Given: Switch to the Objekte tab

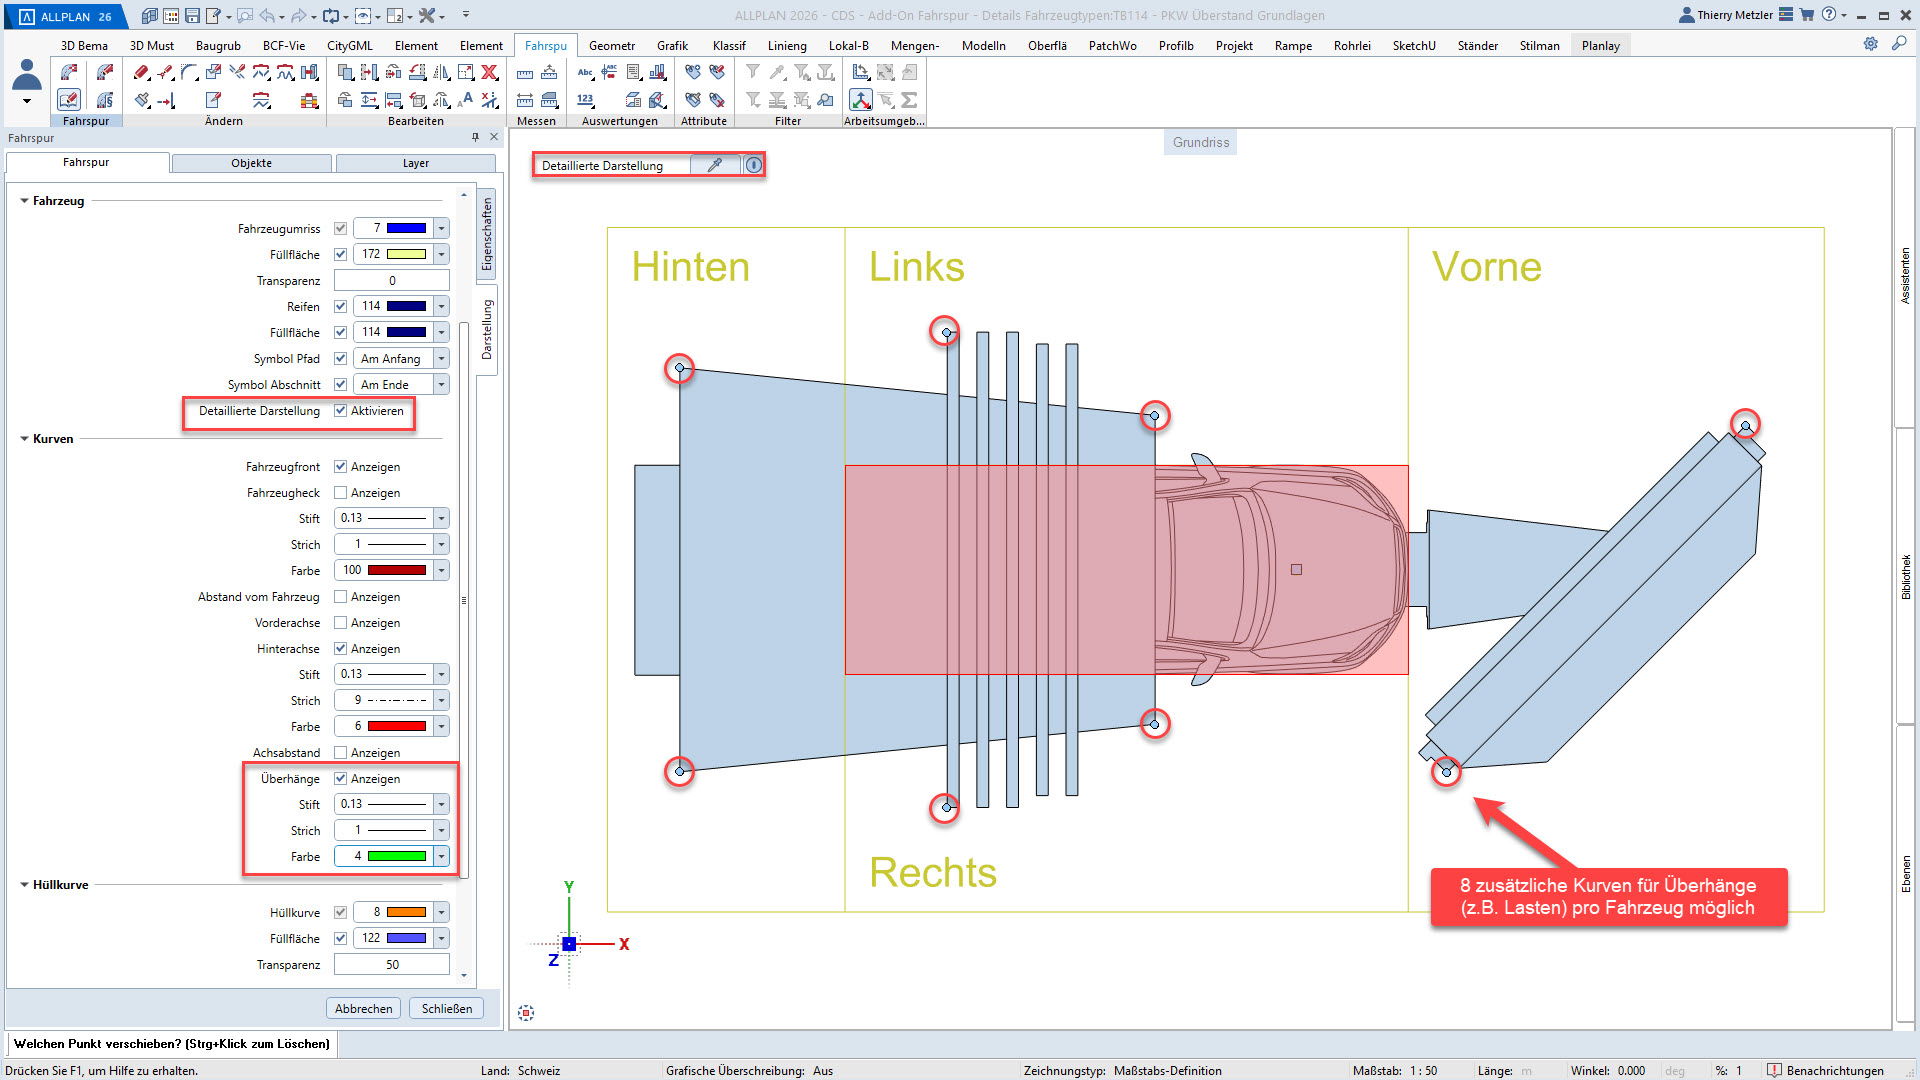Looking at the screenshot, I should click(251, 163).
